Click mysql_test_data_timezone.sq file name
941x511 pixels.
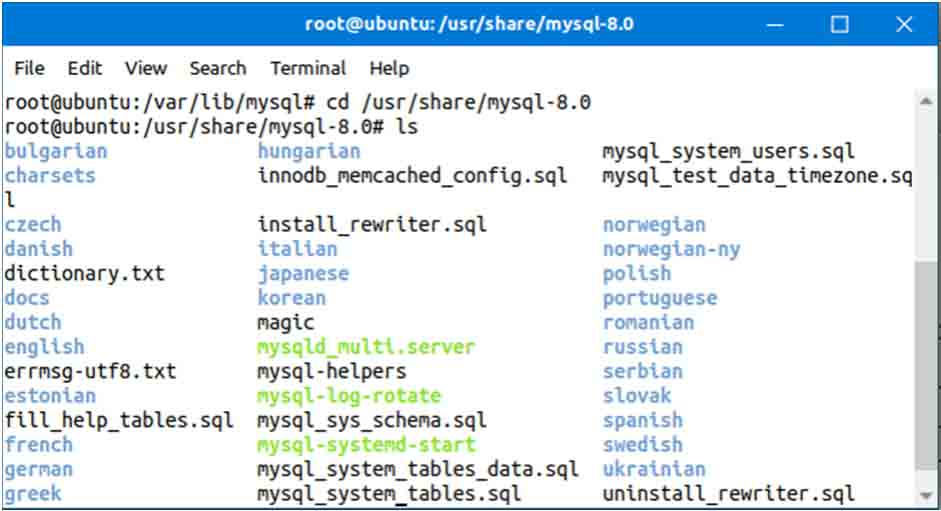[x=757, y=176]
